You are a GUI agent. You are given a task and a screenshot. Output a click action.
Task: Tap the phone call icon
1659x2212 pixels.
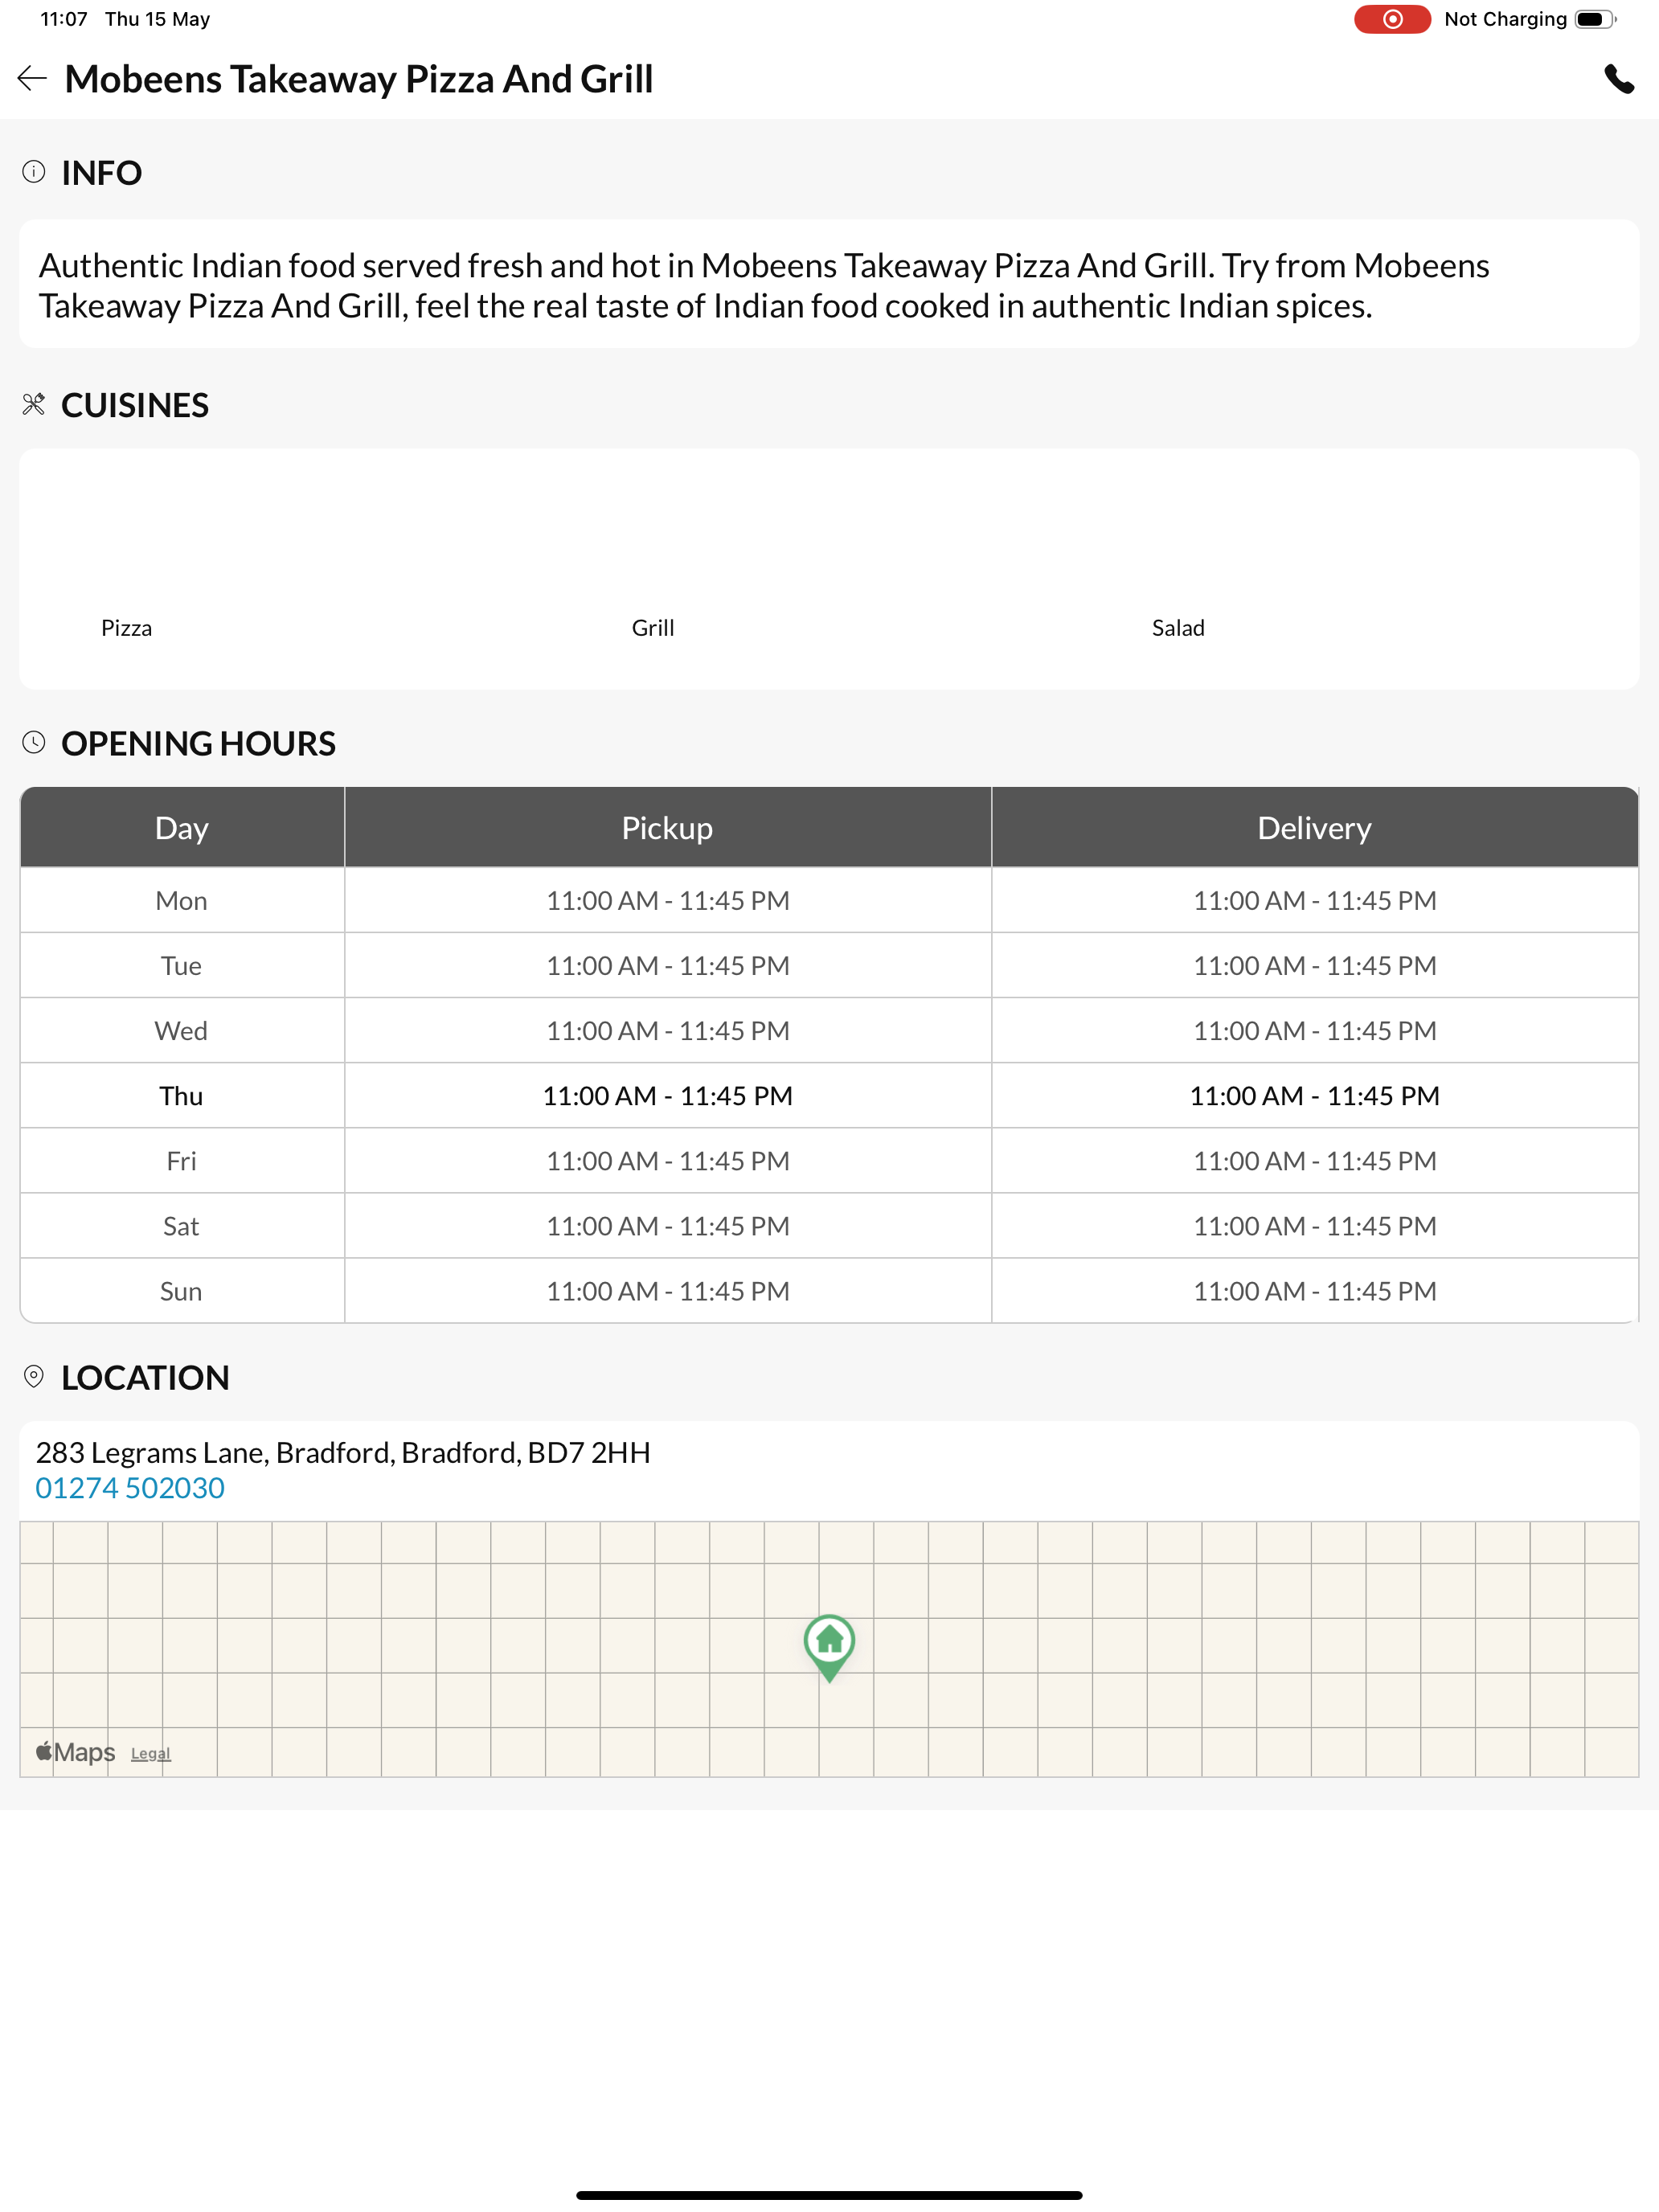(x=1618, y=79)
